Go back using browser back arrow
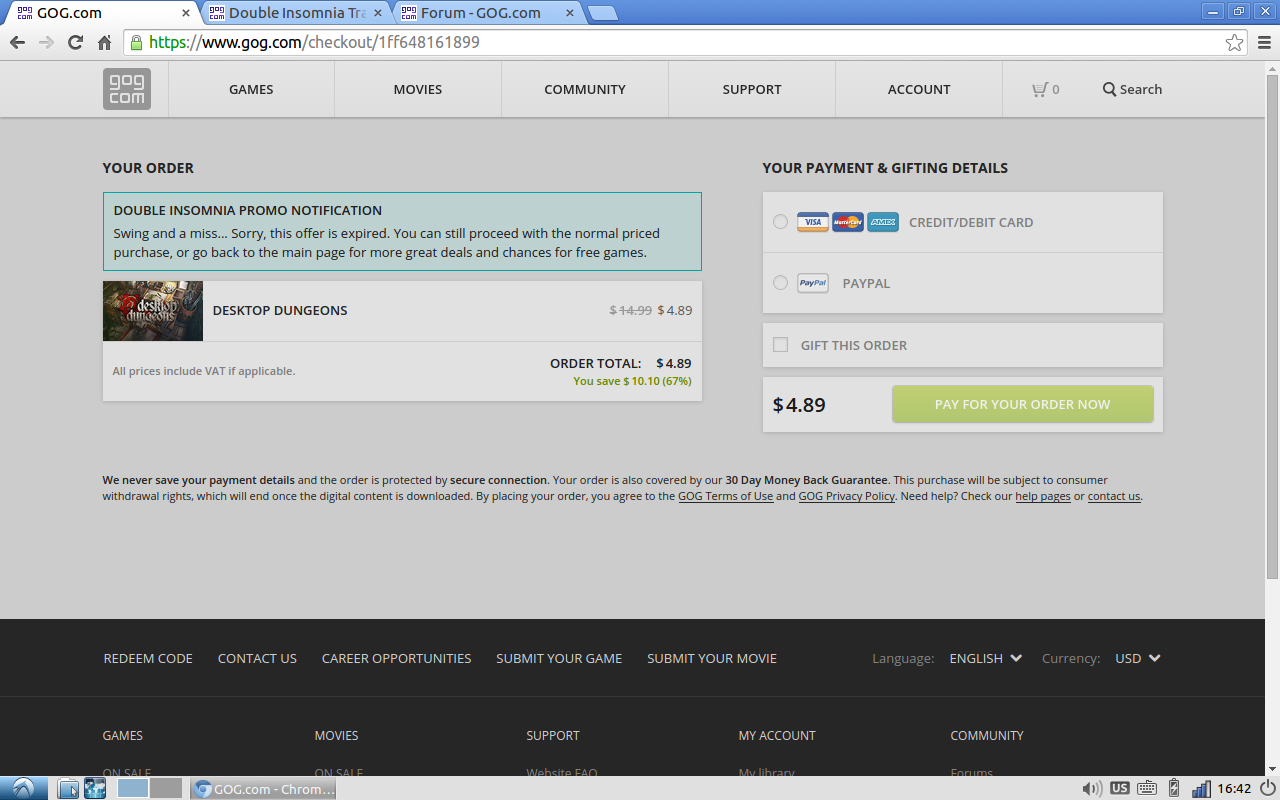Viewport: 1280px width, 800px height. point(17,42)
